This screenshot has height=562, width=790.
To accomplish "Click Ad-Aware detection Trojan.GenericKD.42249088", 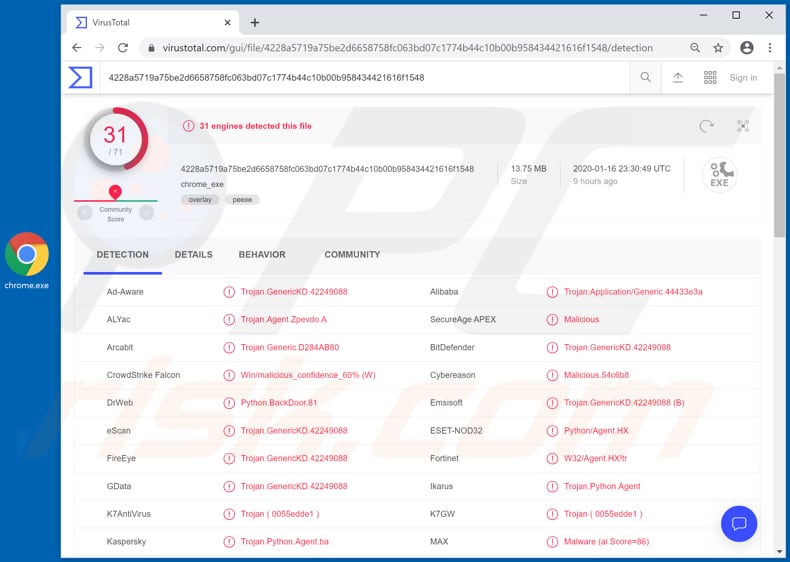I will tap(294, 292).
